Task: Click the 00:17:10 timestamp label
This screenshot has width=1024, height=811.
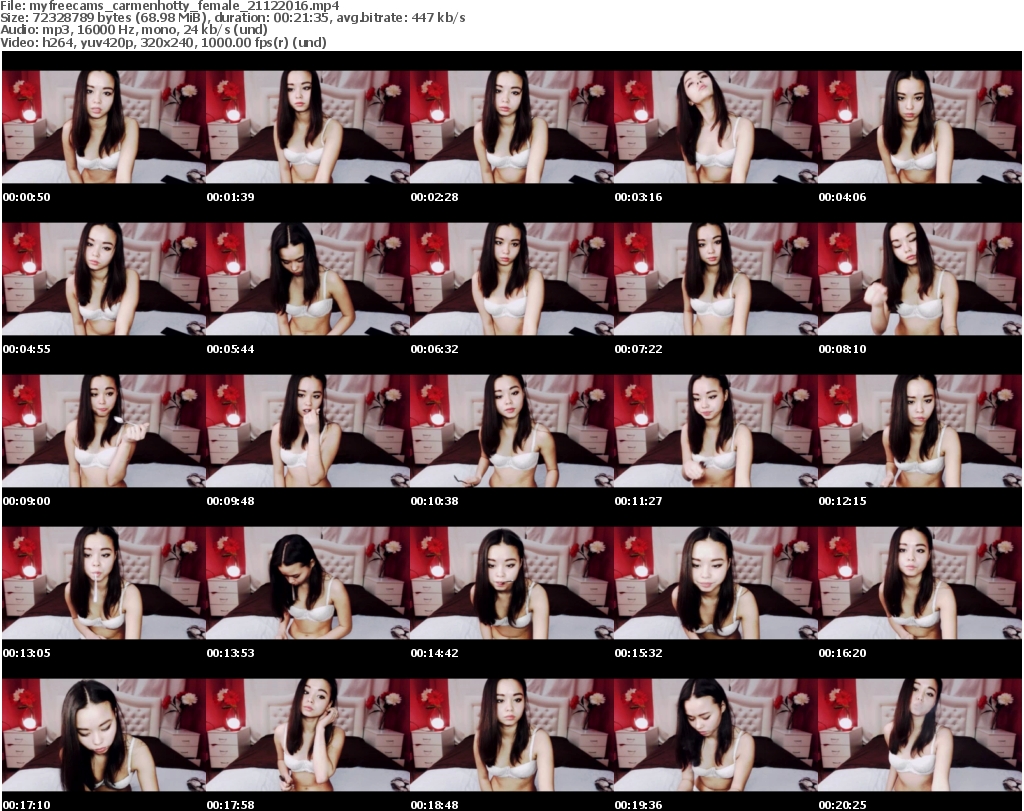Action: tap(27, 805)
